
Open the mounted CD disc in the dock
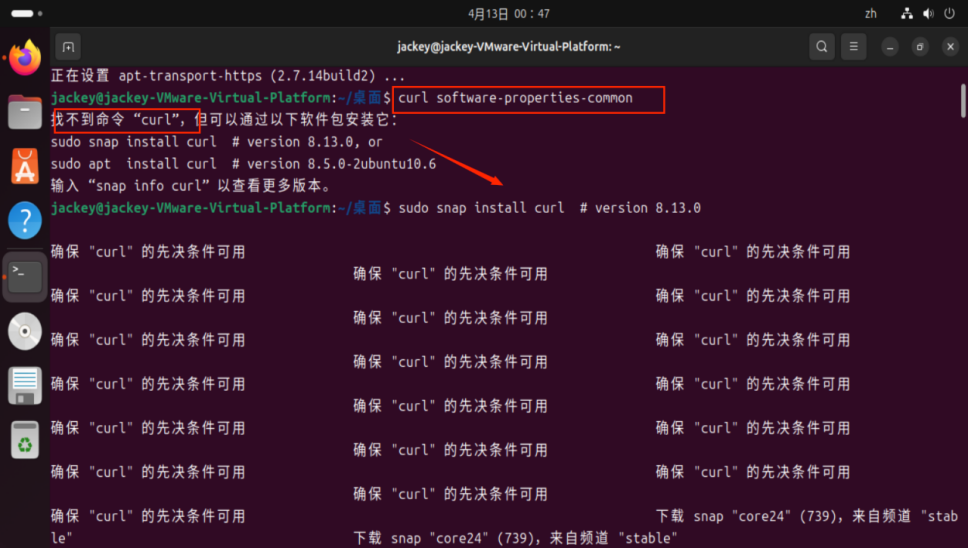click(25, 332)
